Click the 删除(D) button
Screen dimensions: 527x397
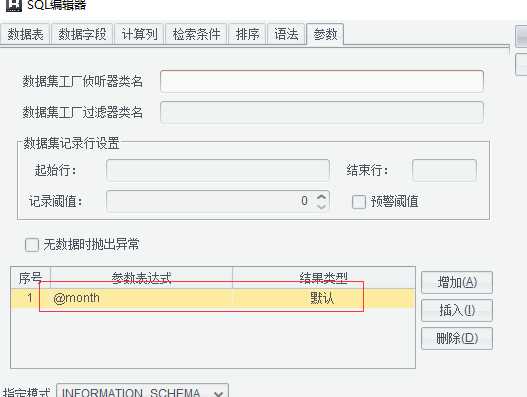(x=457, y=338)
